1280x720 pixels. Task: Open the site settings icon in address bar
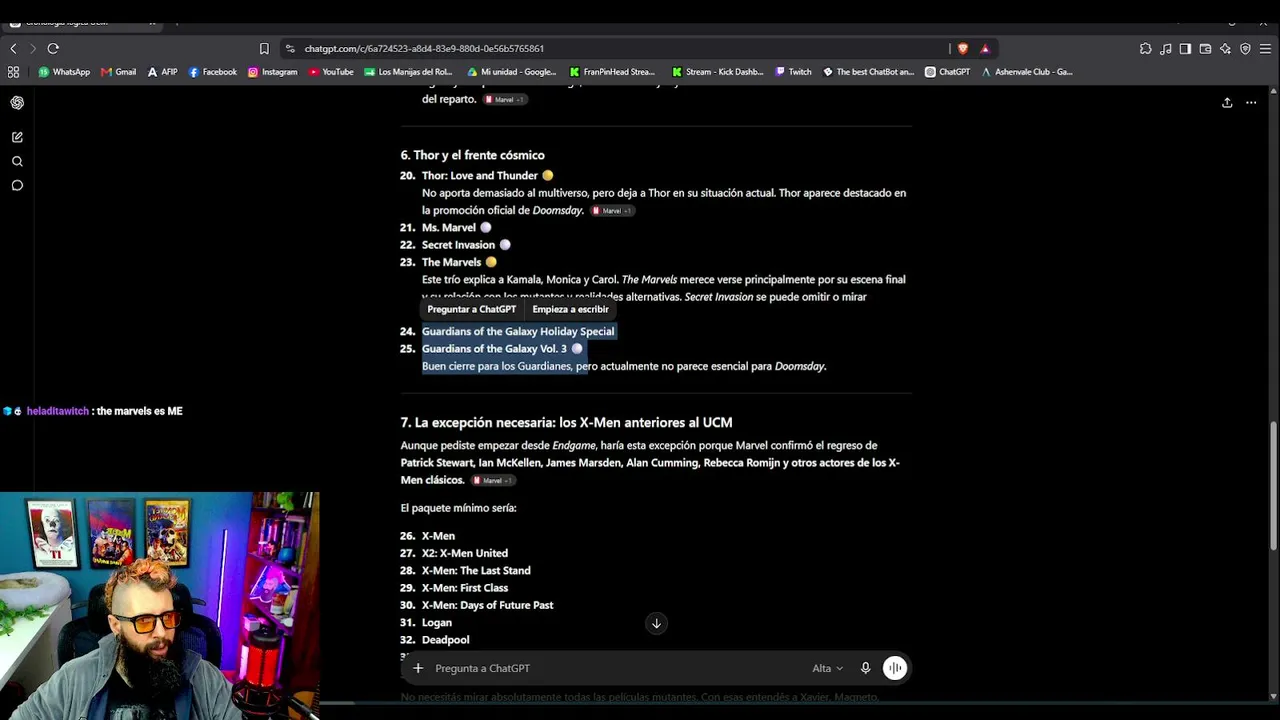[x=290, y=48]
